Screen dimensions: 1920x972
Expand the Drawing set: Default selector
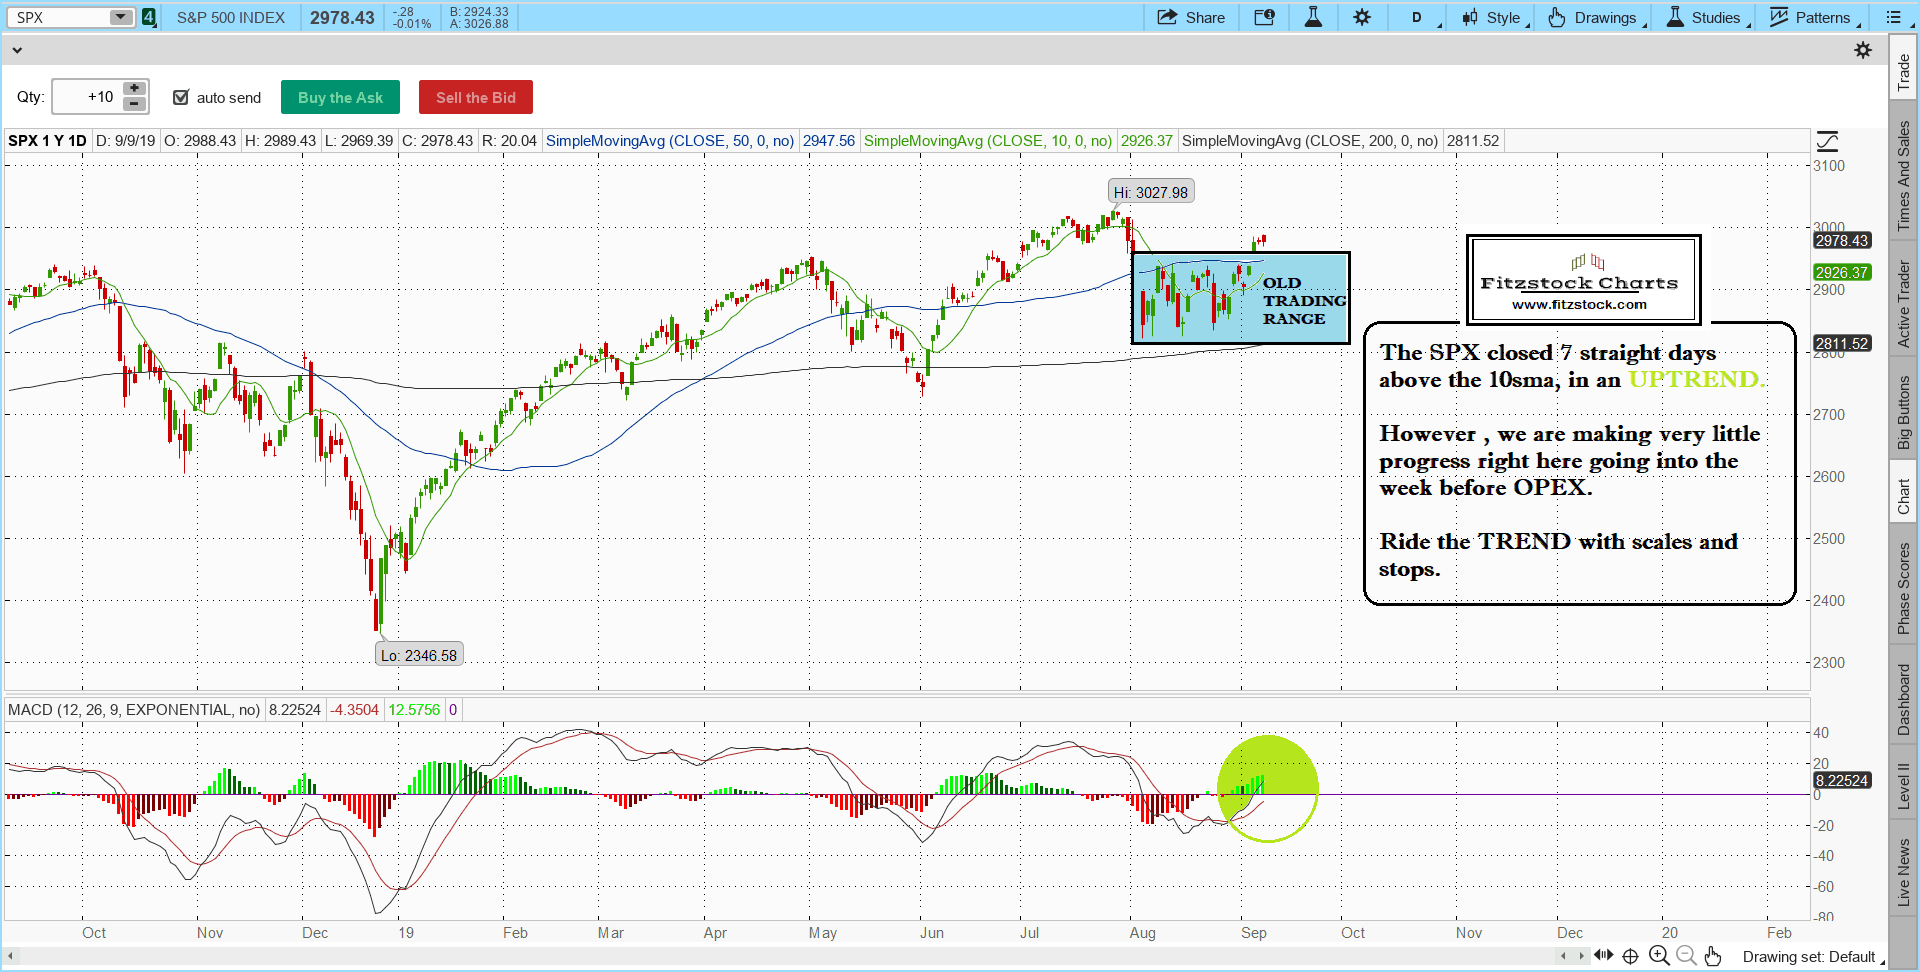tap(1812, 957)
